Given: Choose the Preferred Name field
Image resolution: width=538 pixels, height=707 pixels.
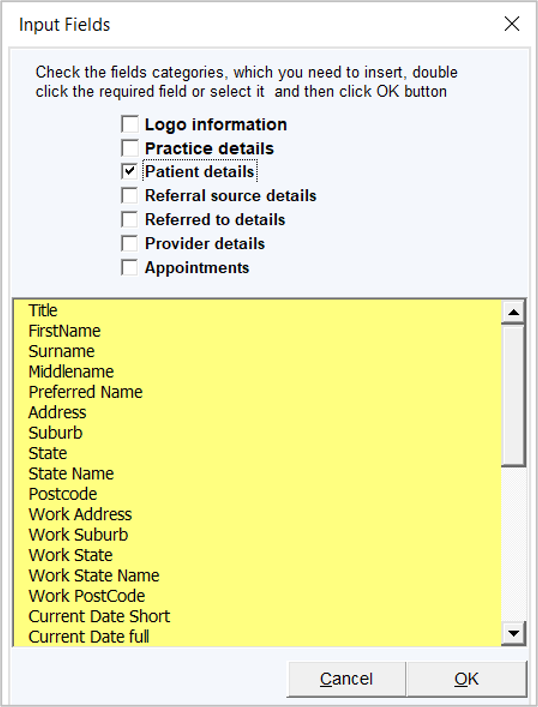Looking at the screenshot, I should point(86,392).
